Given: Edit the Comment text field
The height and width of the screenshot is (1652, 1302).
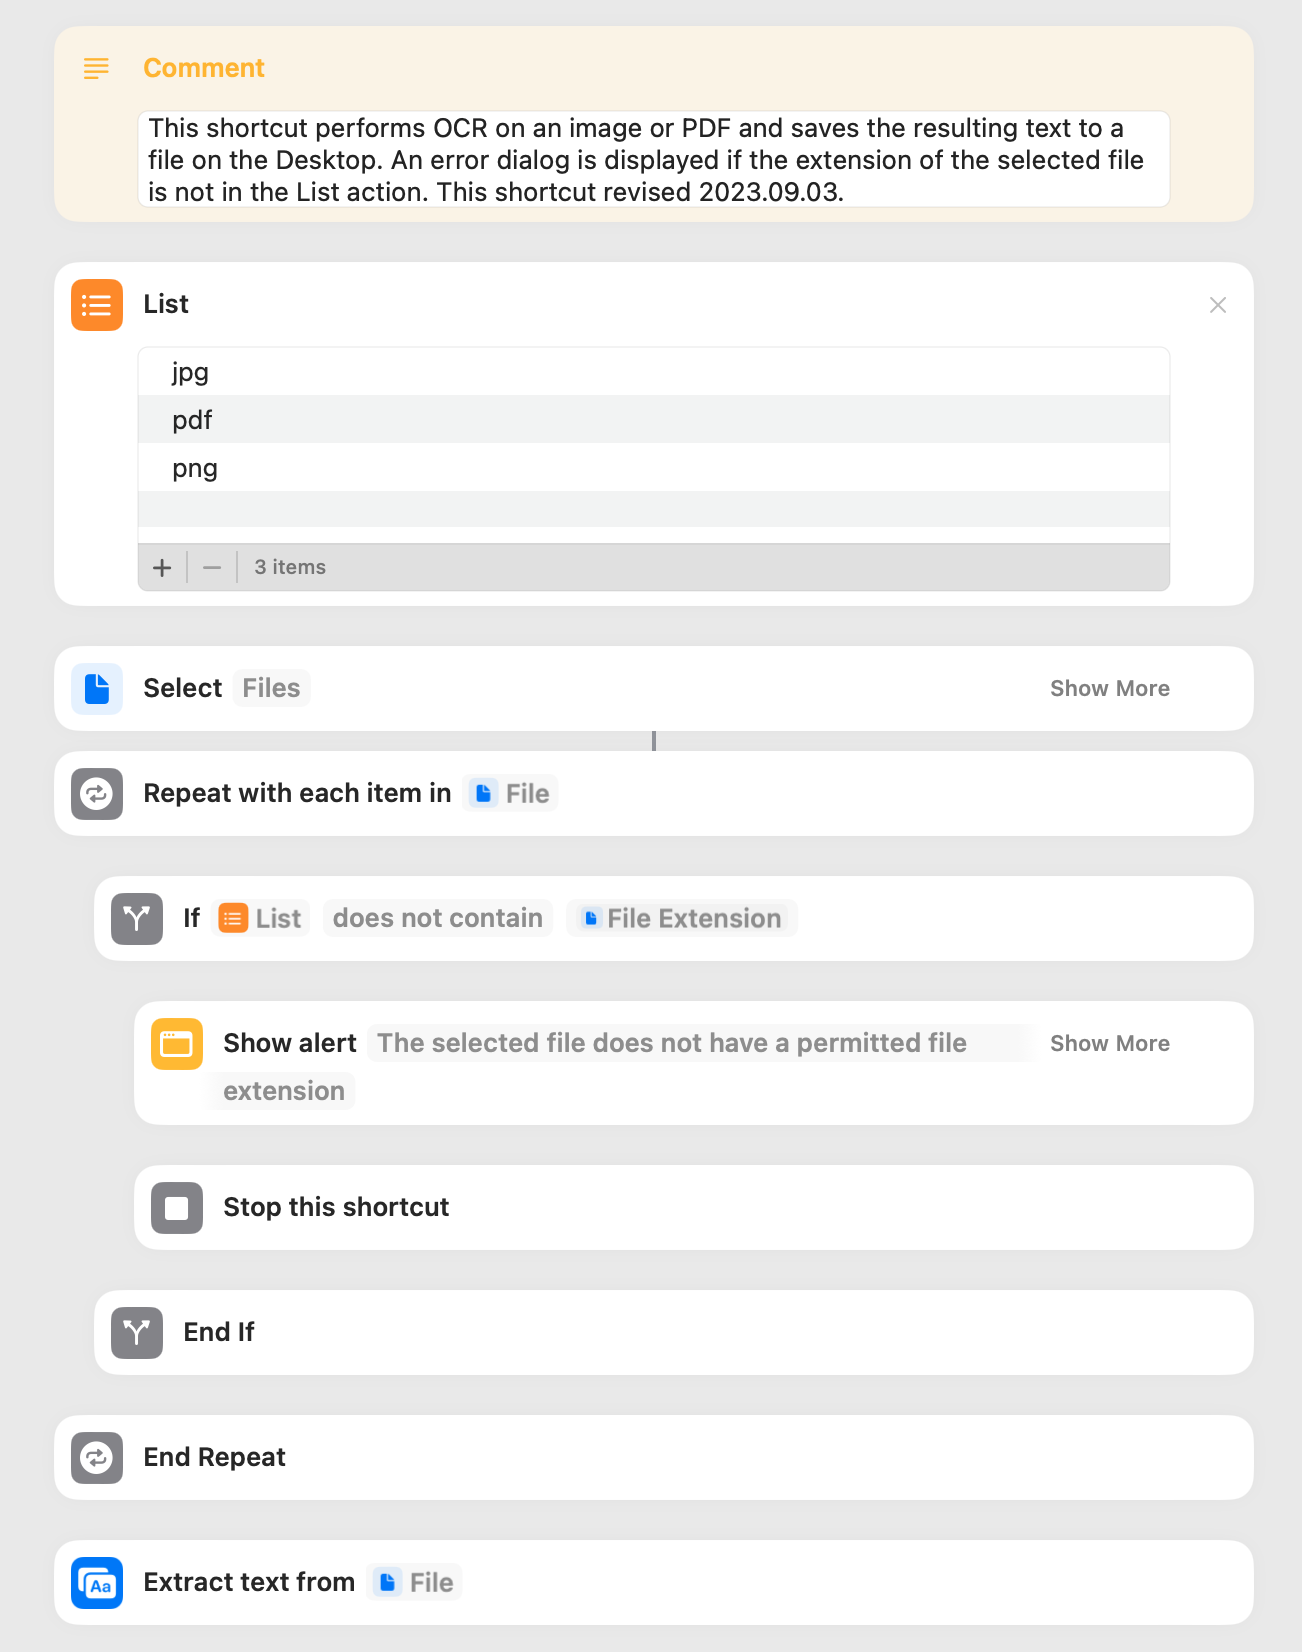Looking at the screenshot, I should (x=654, y=160).
